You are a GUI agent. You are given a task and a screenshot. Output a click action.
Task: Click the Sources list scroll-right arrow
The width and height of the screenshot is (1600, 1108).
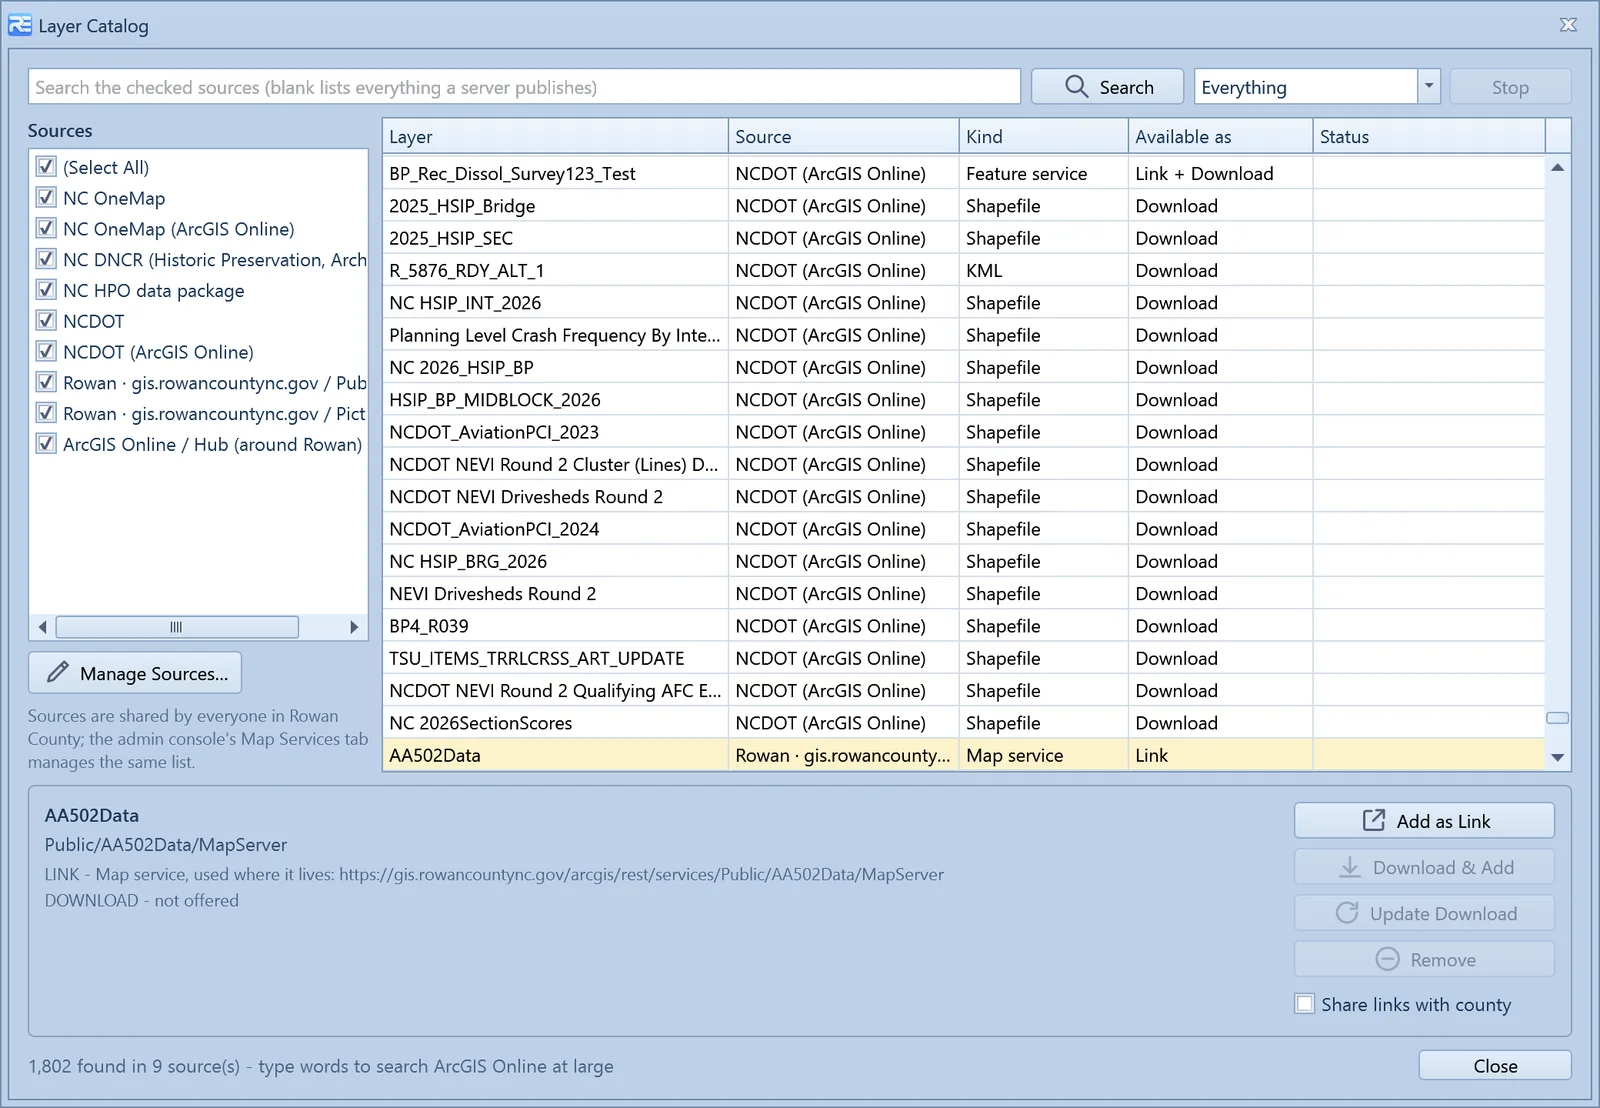[354, 627]
